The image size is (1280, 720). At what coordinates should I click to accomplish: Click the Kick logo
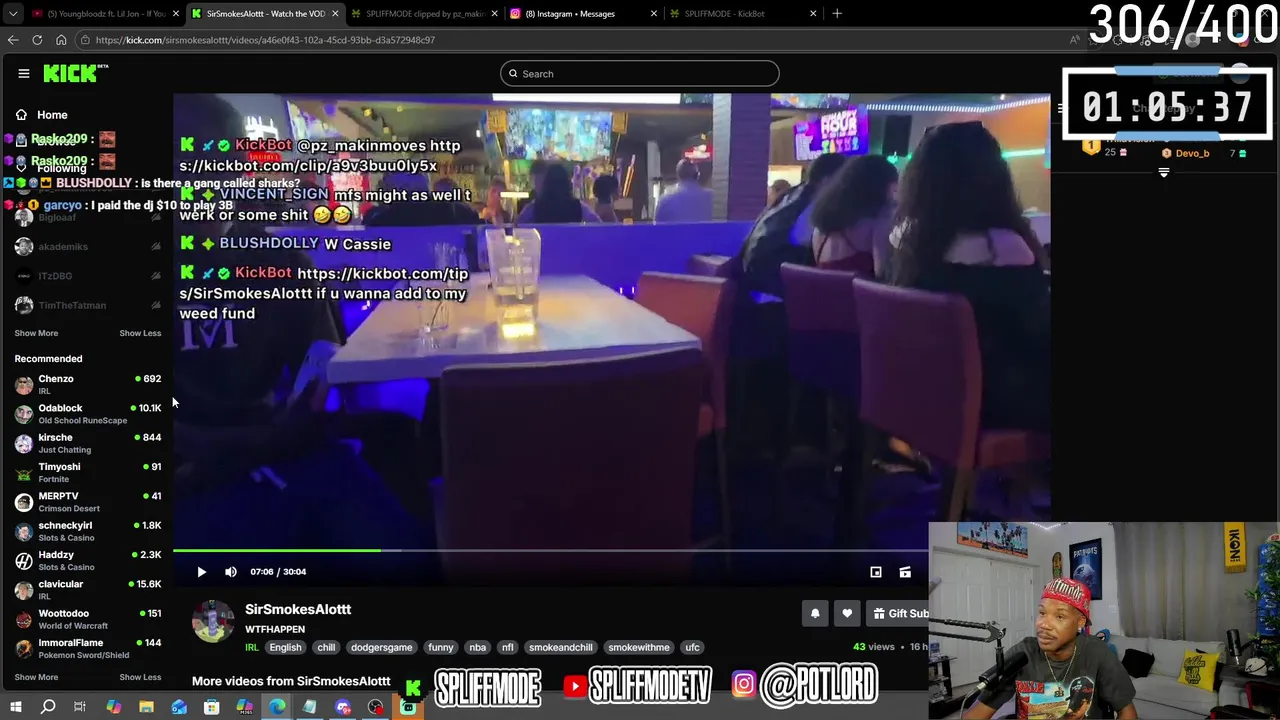tap(75, 73)
